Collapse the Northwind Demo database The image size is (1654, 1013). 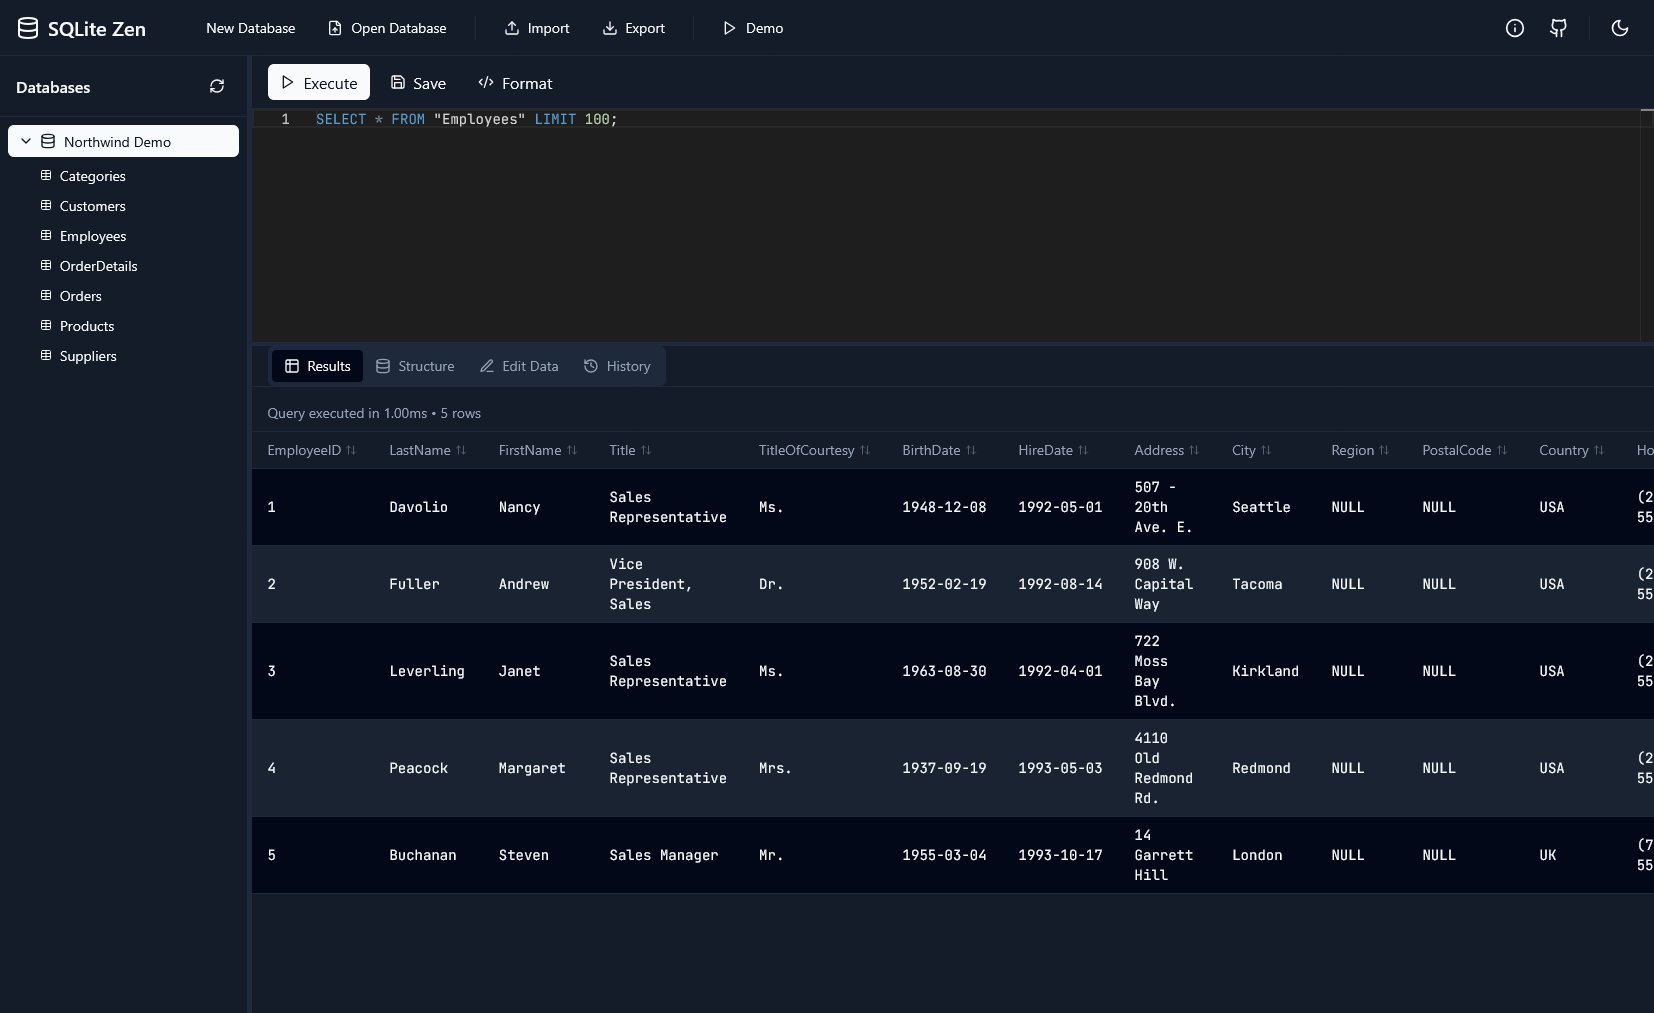pos(26,141)
